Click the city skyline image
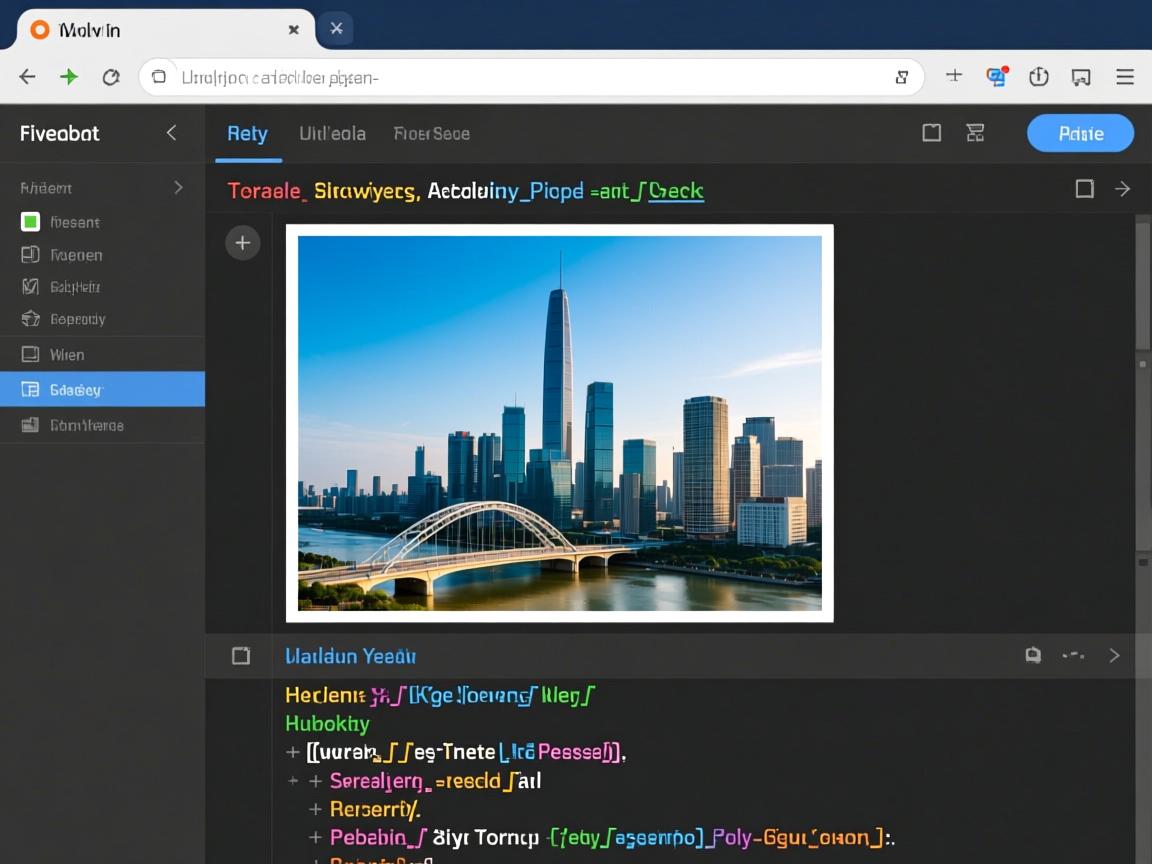The height and width of the screenshot is (864, 1152). click(559, 423)
